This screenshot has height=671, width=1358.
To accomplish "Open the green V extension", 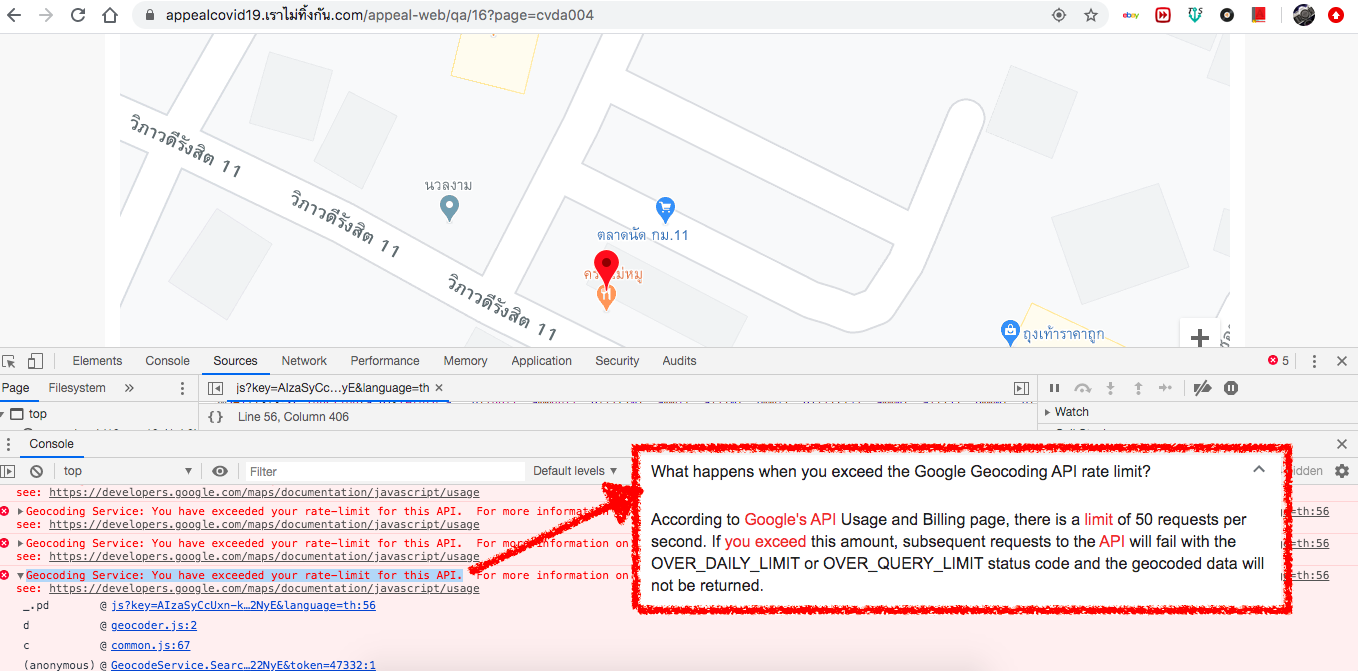I will [x=1195, y=16].
